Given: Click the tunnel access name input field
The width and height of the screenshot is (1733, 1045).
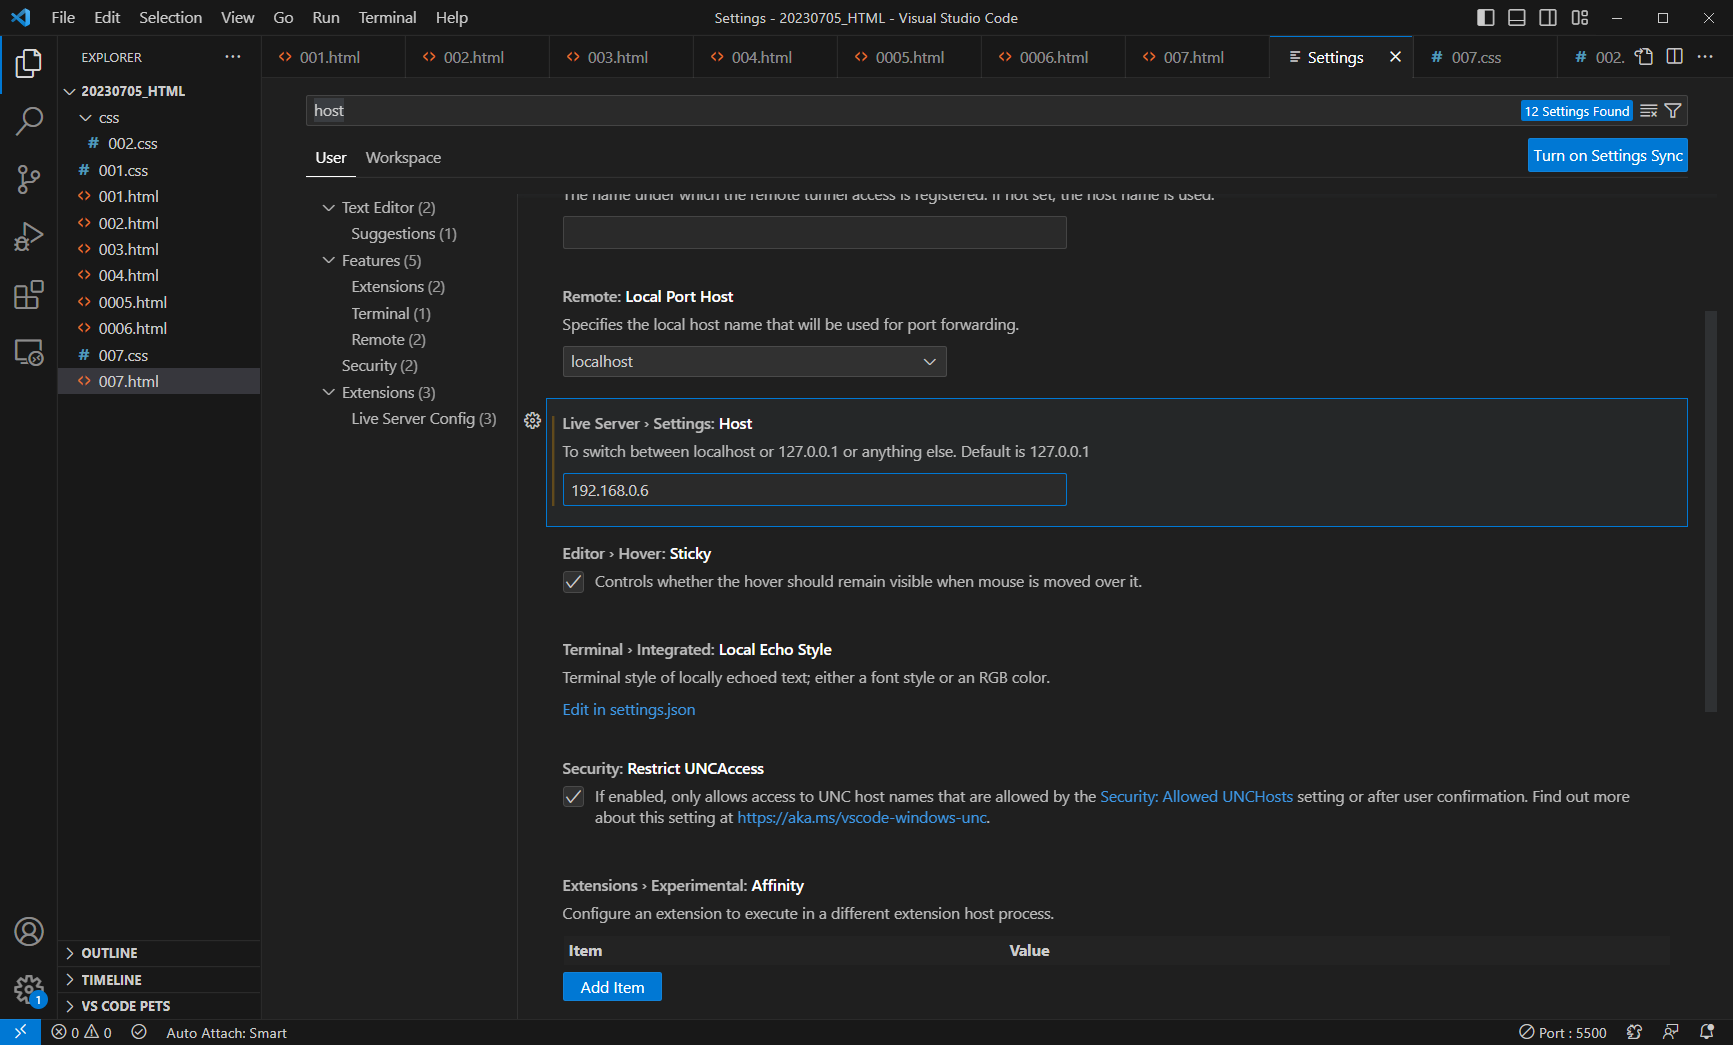Looking at the screenshot, I should [815, 233].
